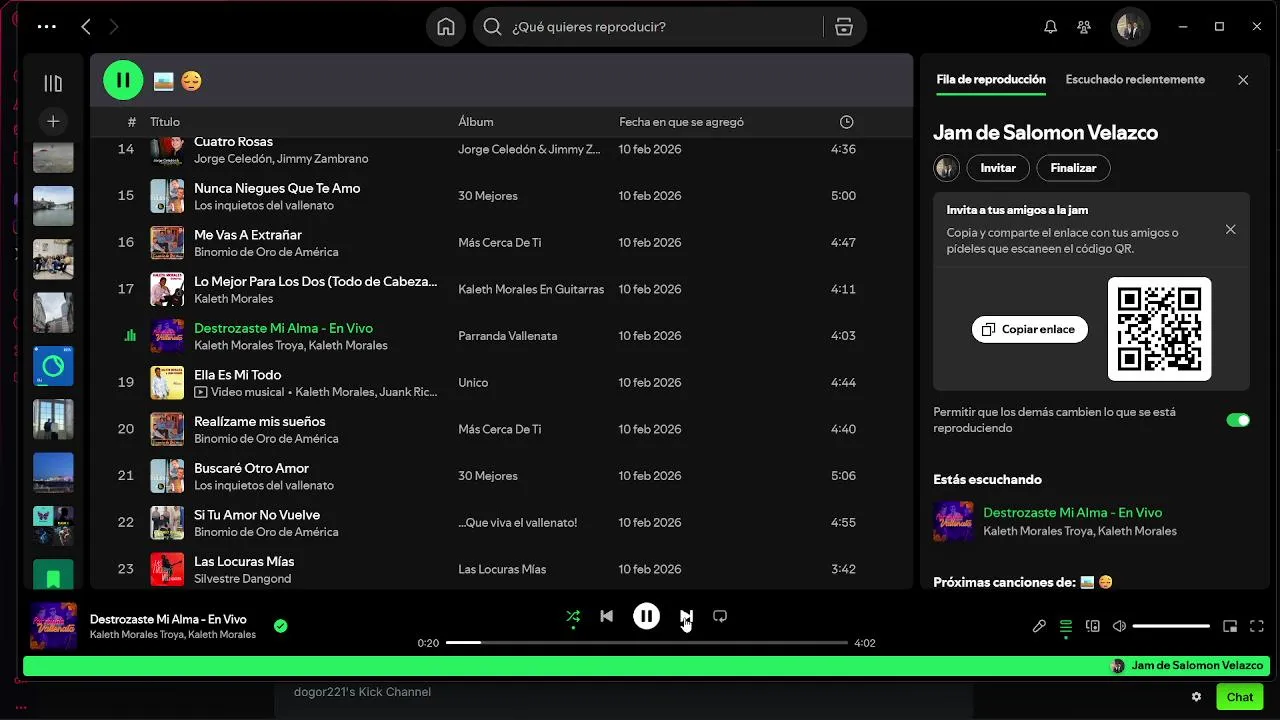Click Las Locuras Mías cover thumbnail
The image size is (1280, 720).
(167, 569)
